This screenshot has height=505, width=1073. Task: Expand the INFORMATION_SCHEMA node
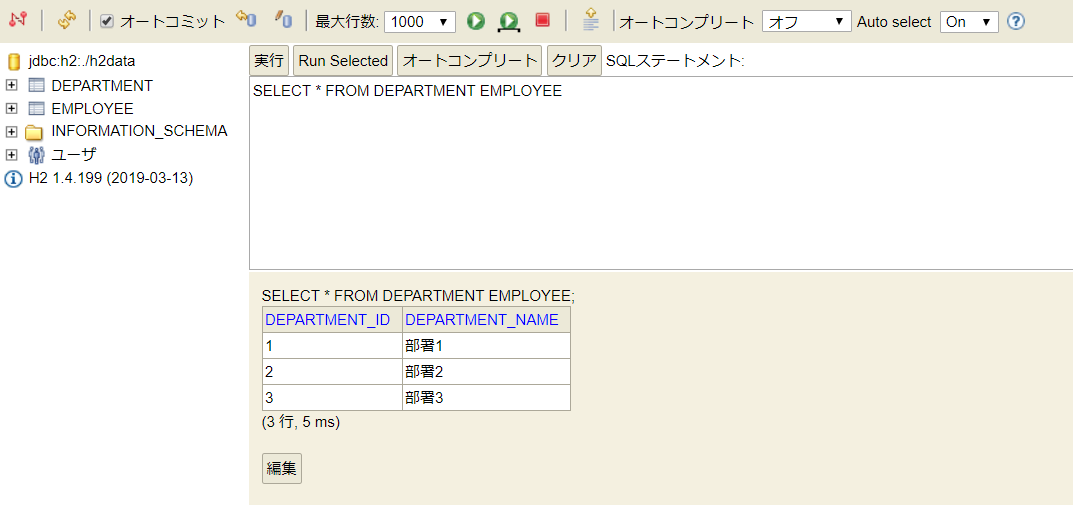point(11,131)
